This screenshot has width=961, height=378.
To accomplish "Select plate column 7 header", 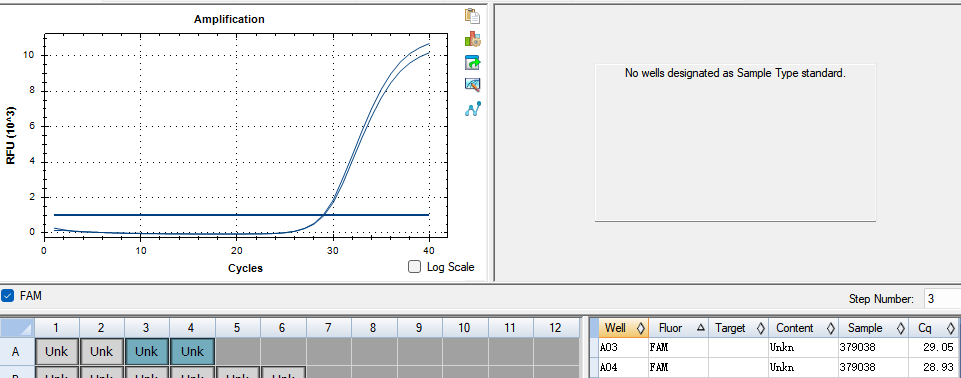I will 328,328.
